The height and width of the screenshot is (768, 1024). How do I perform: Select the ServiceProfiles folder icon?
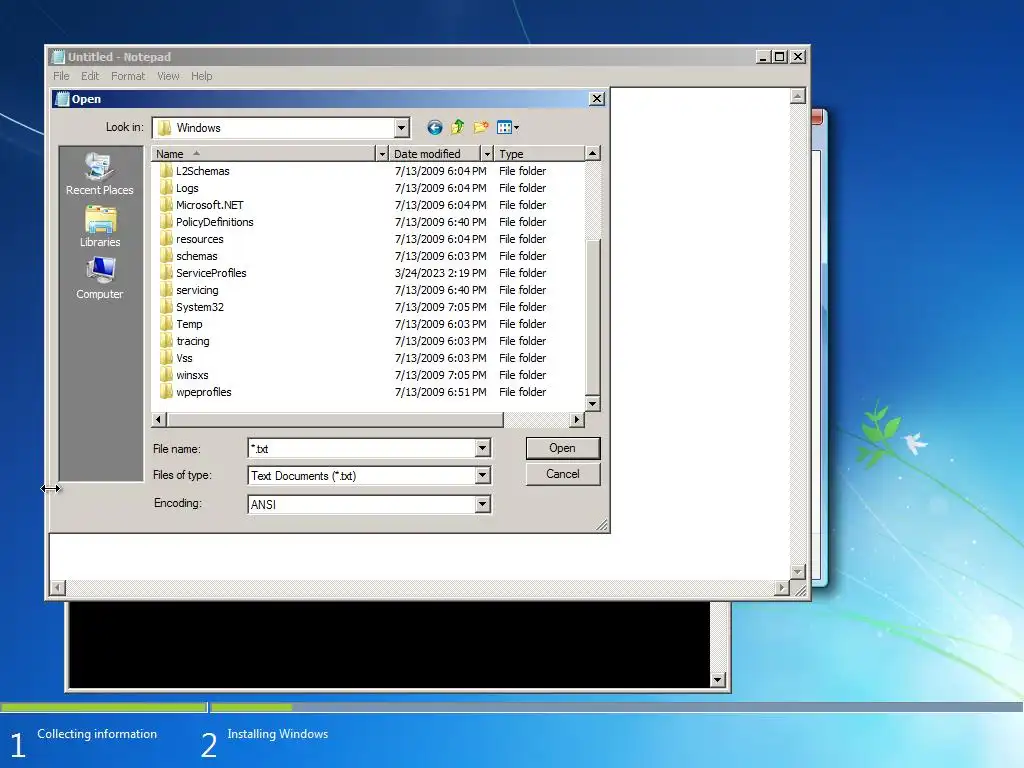[x=166, y=273]
